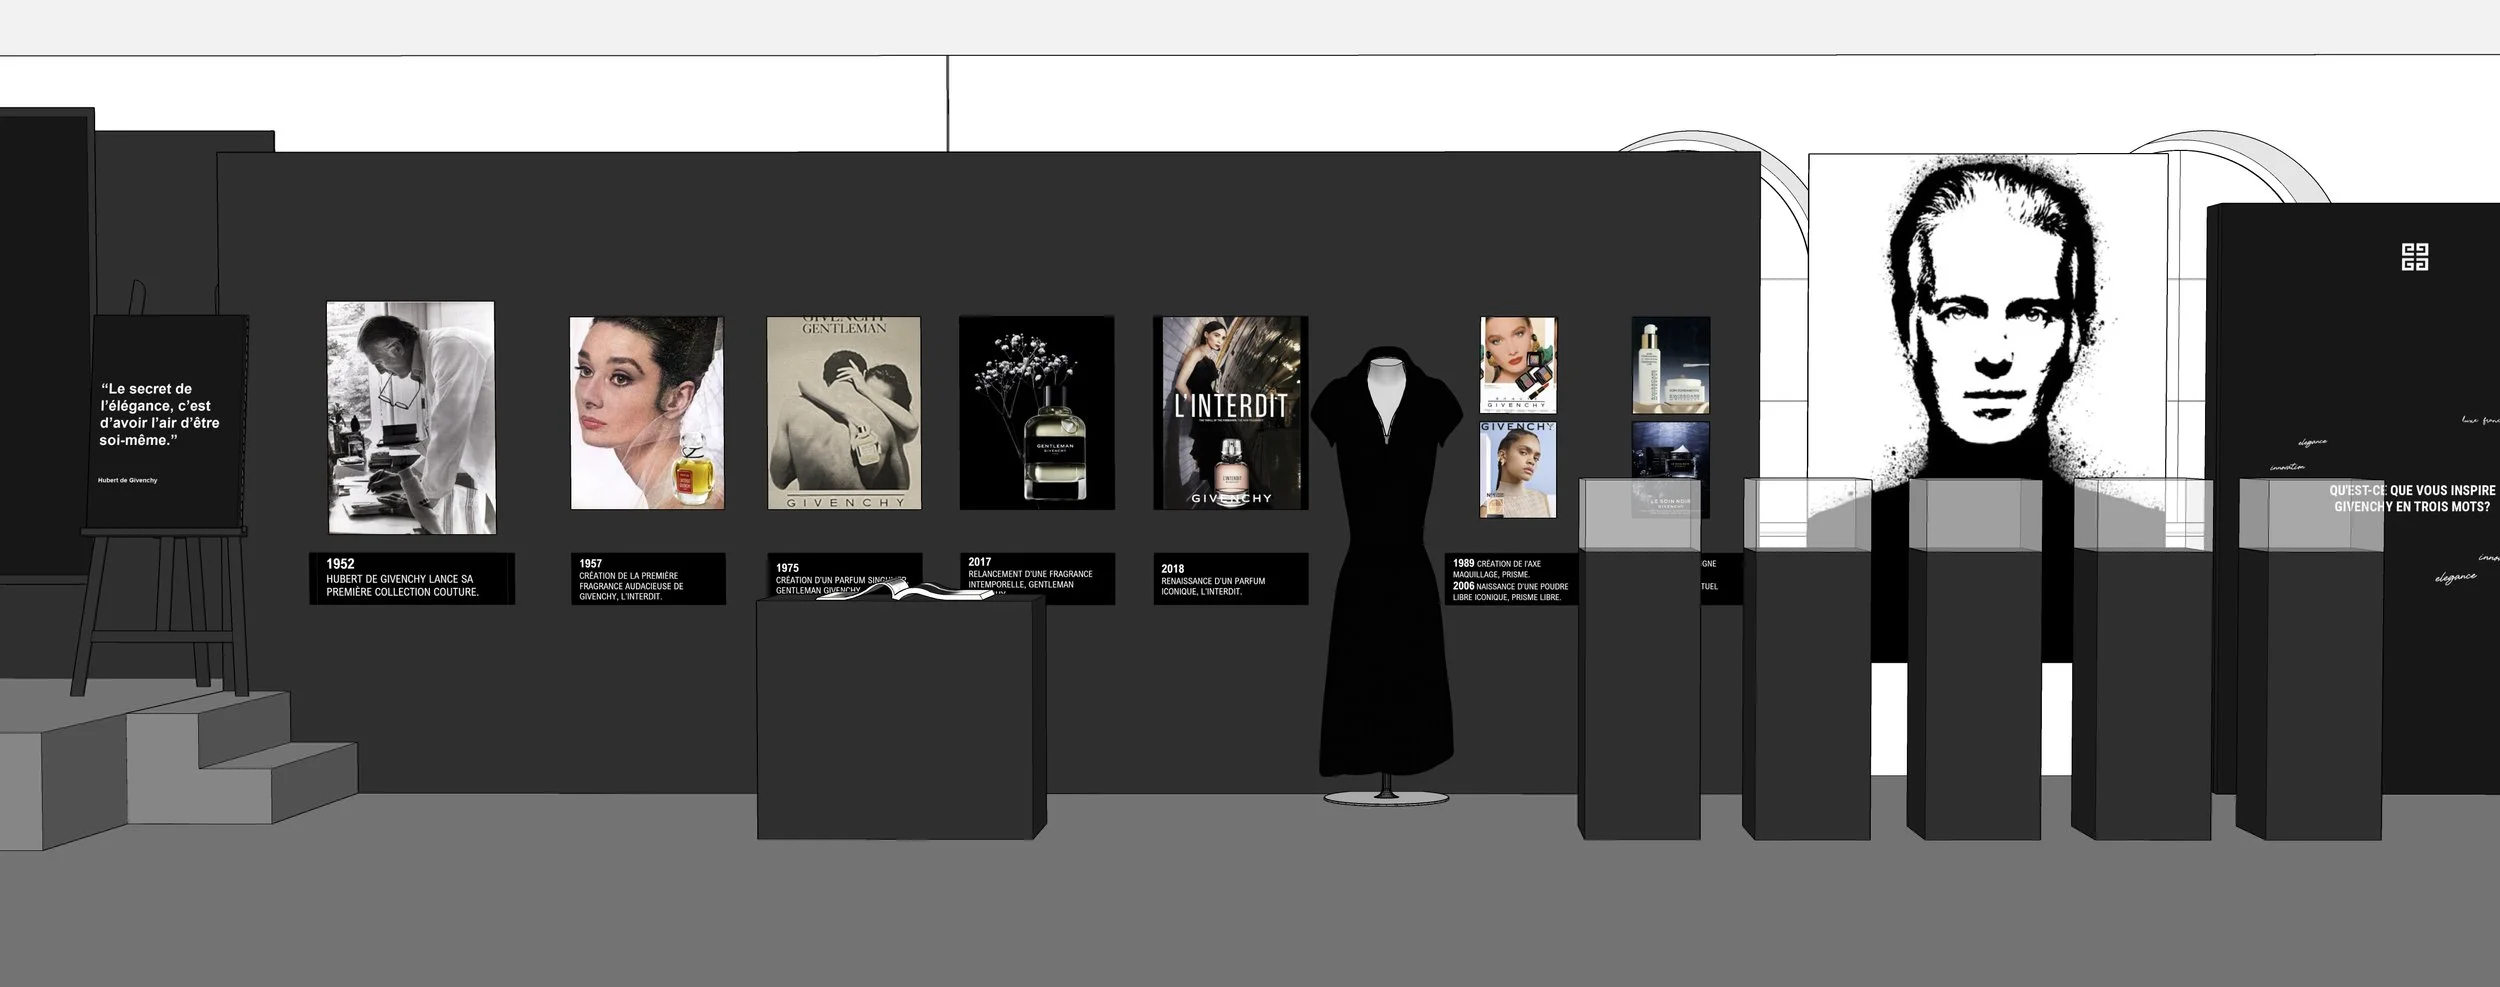The image size is (2500, 987).
Task: Click the Givenchy 4G logo on black wall
Action: click(2414, 256)
